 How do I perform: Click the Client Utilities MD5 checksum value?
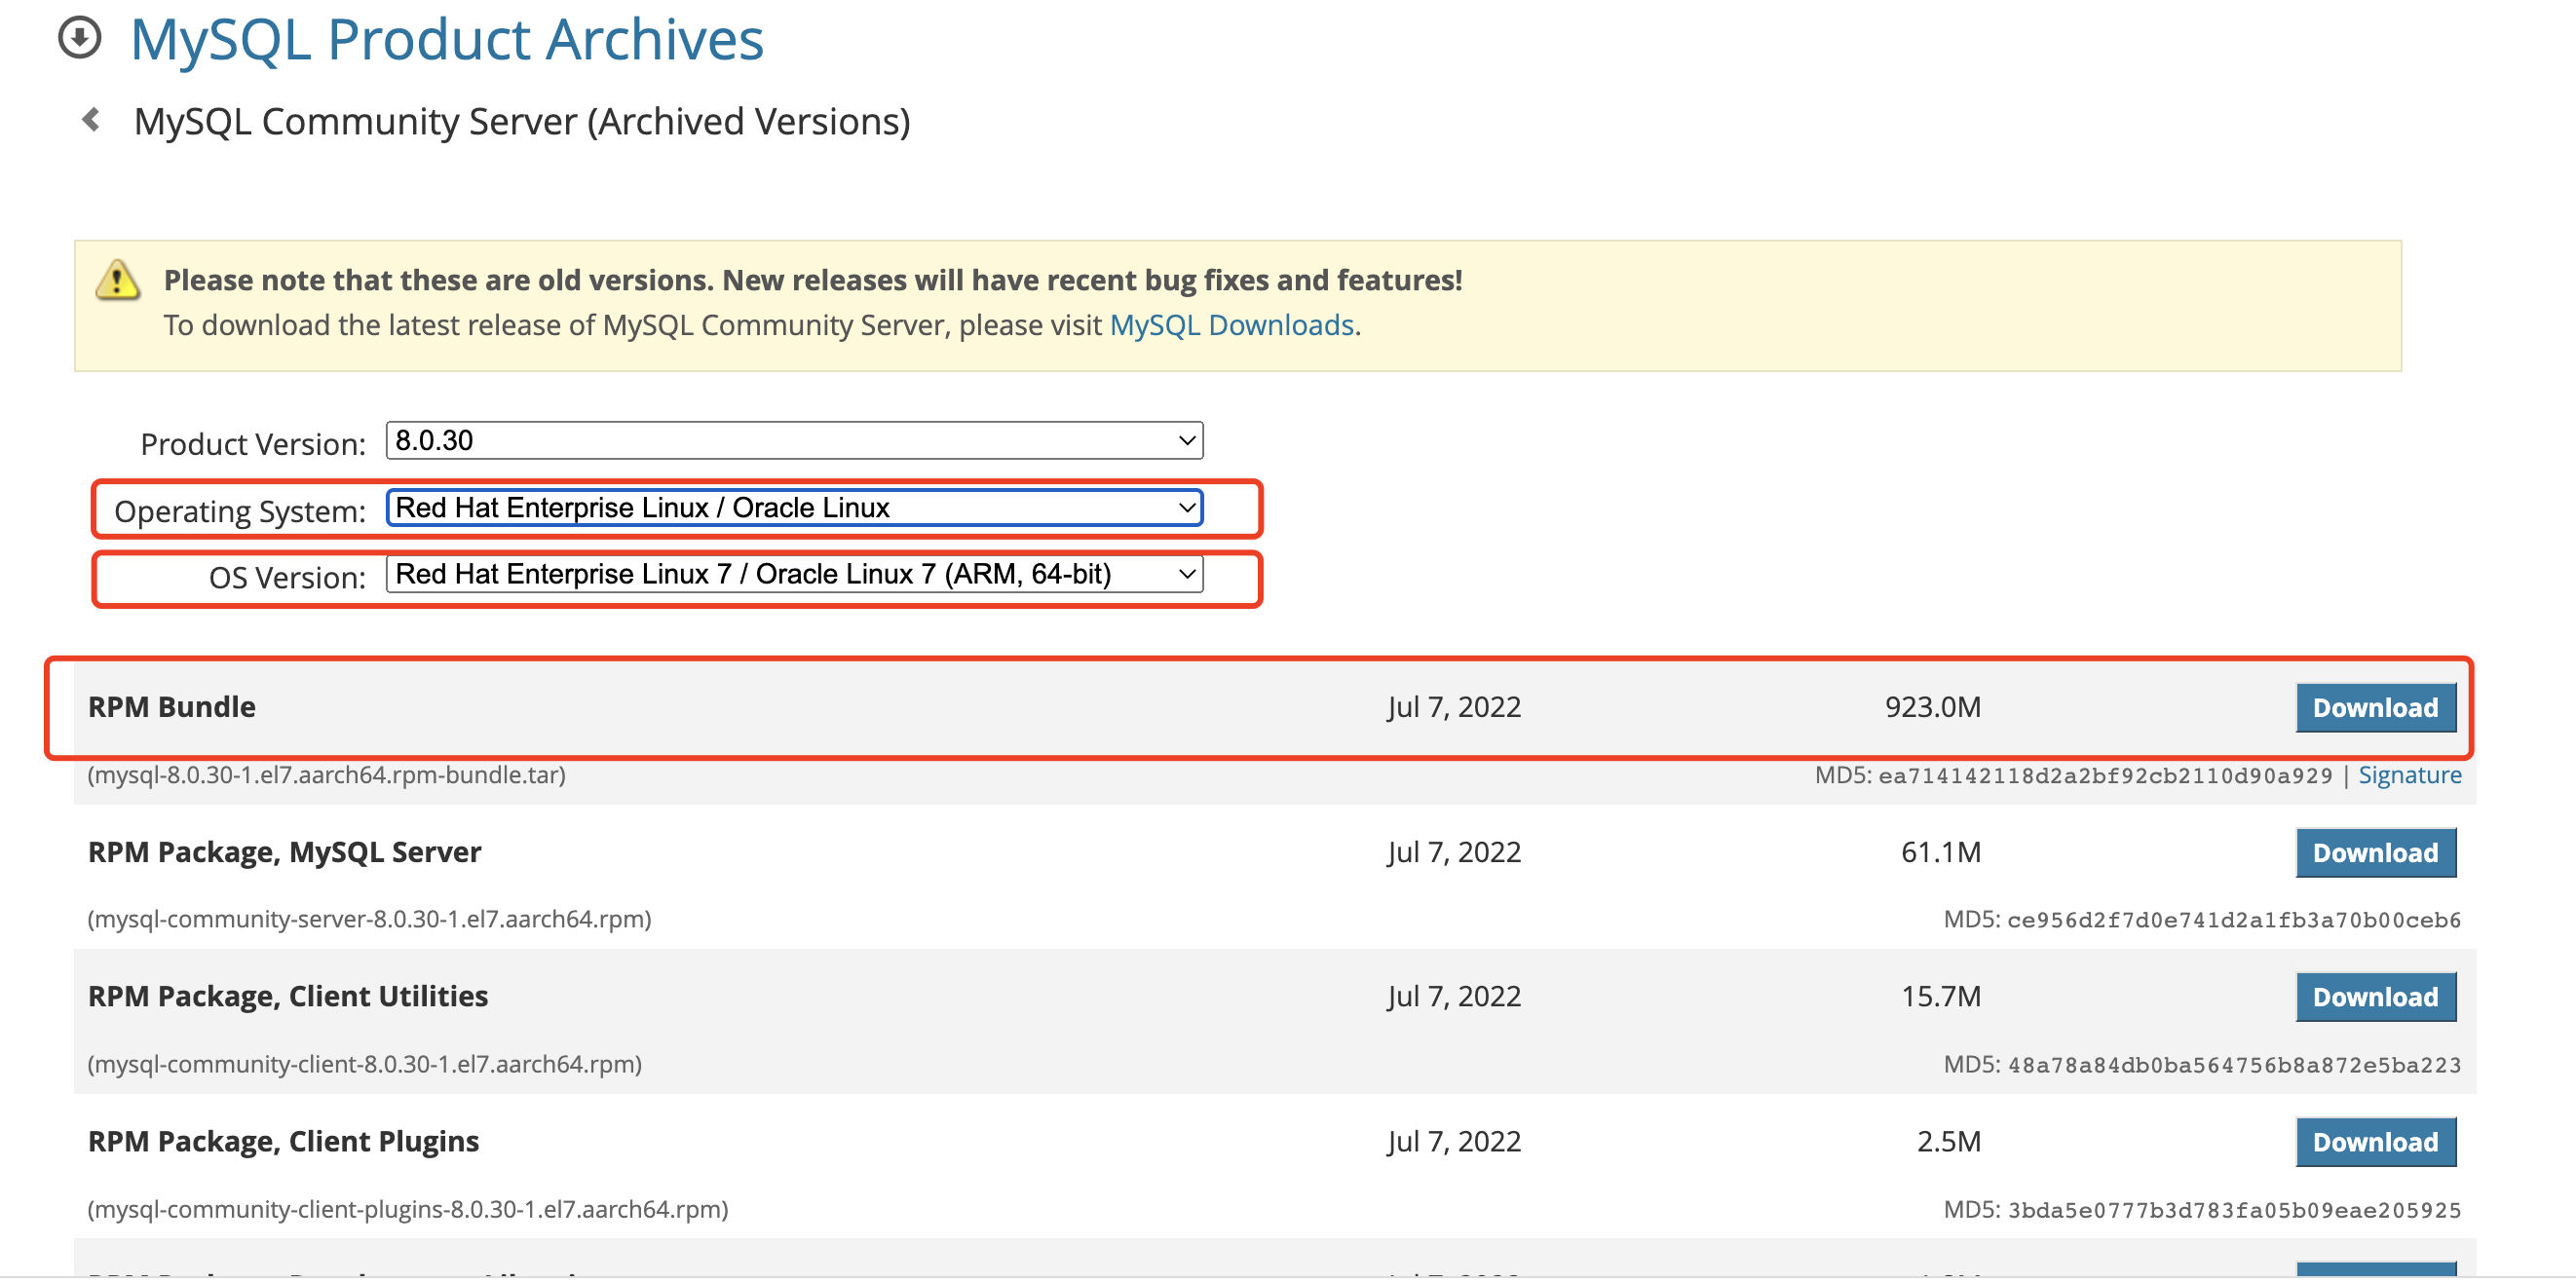click(x=2233, y=1065)
